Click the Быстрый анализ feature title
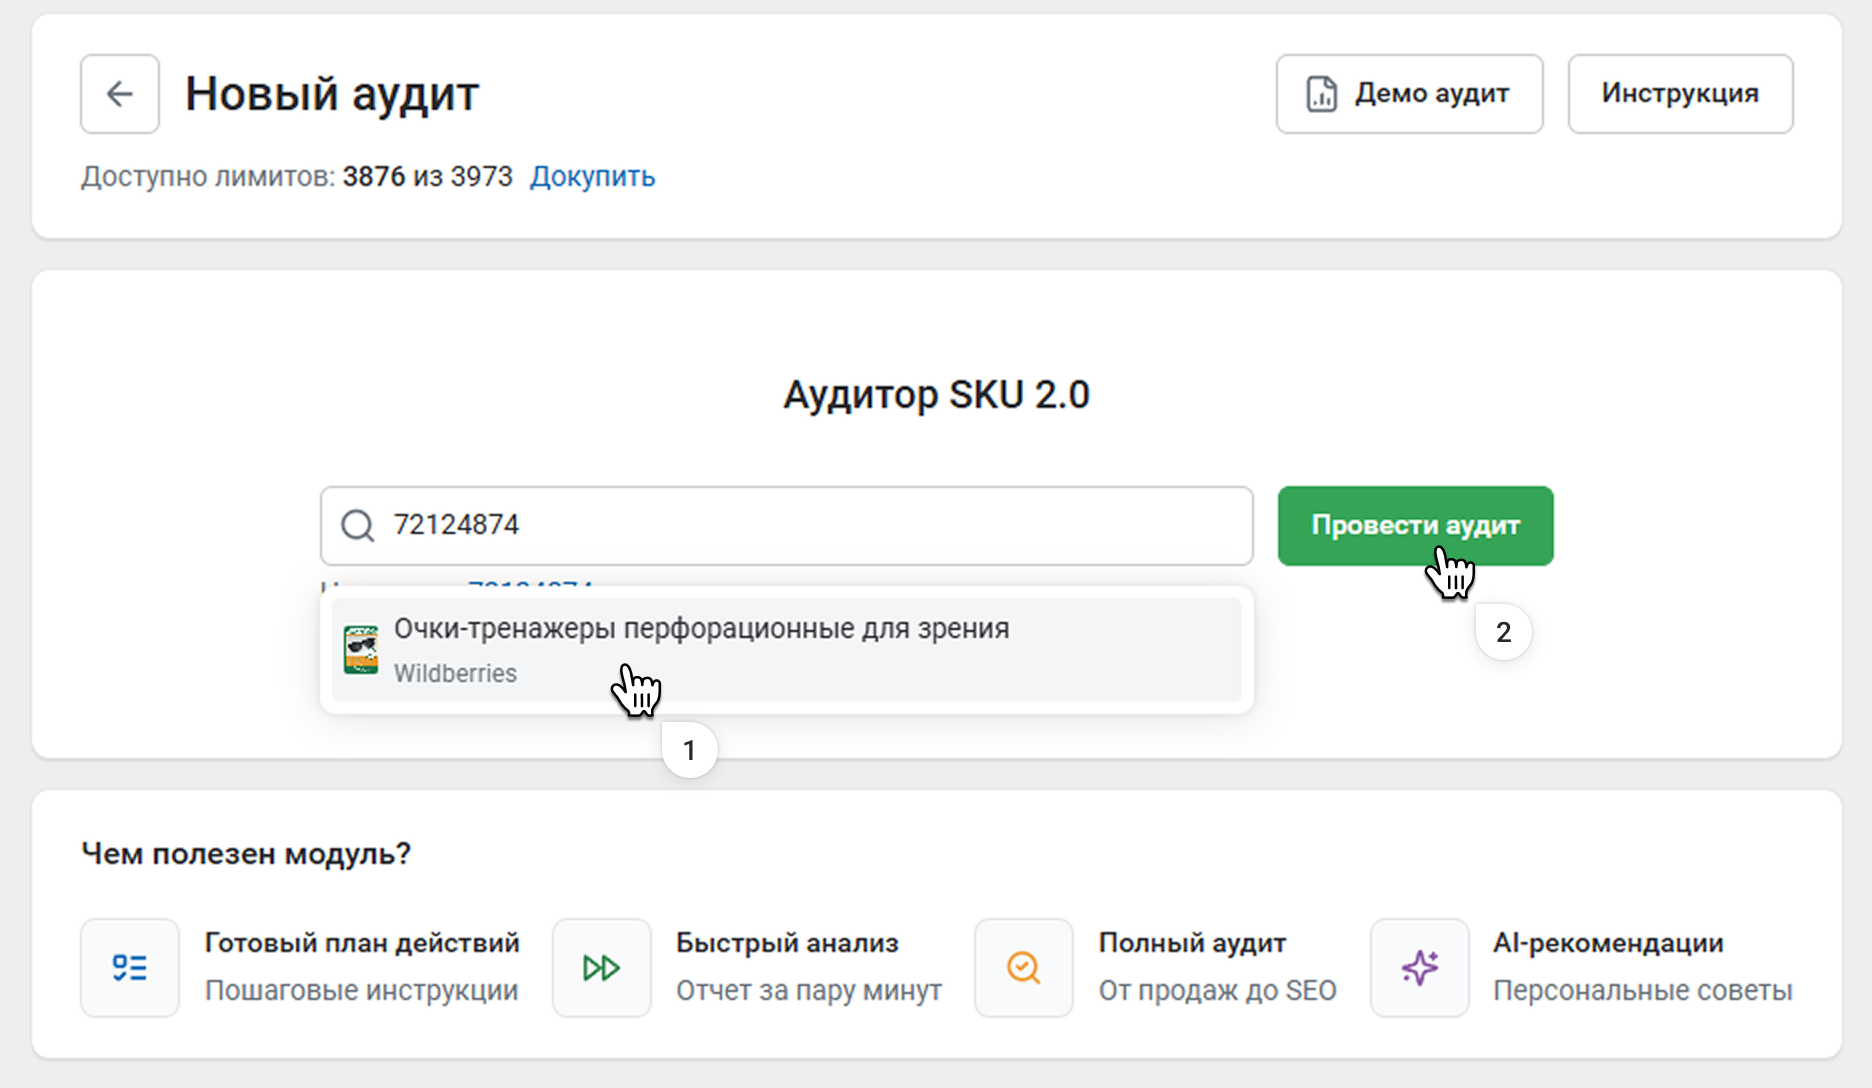Screen dimensions: 1872x1088 pyautogui.click(x=787, y=943)
